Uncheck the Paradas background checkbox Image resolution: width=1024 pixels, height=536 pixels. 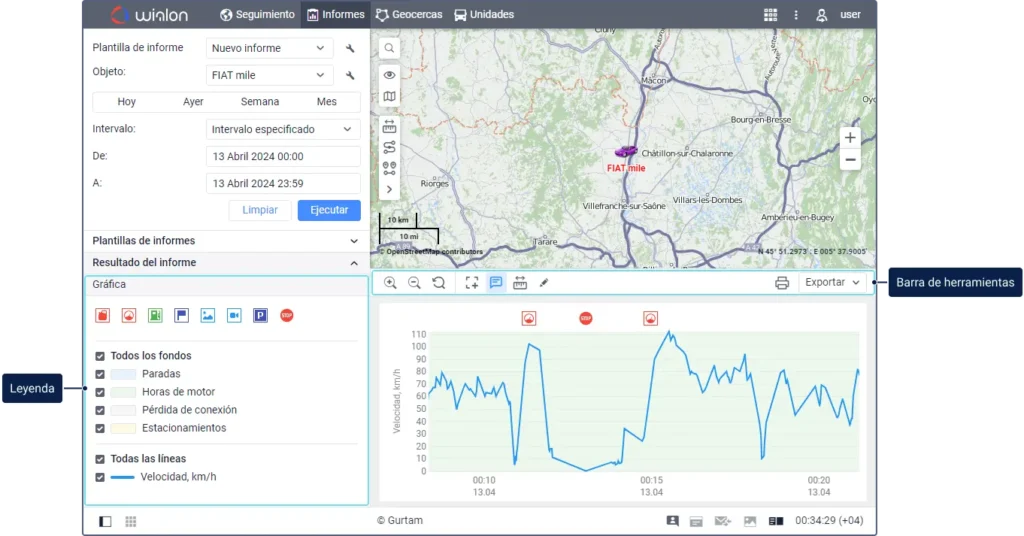(100, 374)
